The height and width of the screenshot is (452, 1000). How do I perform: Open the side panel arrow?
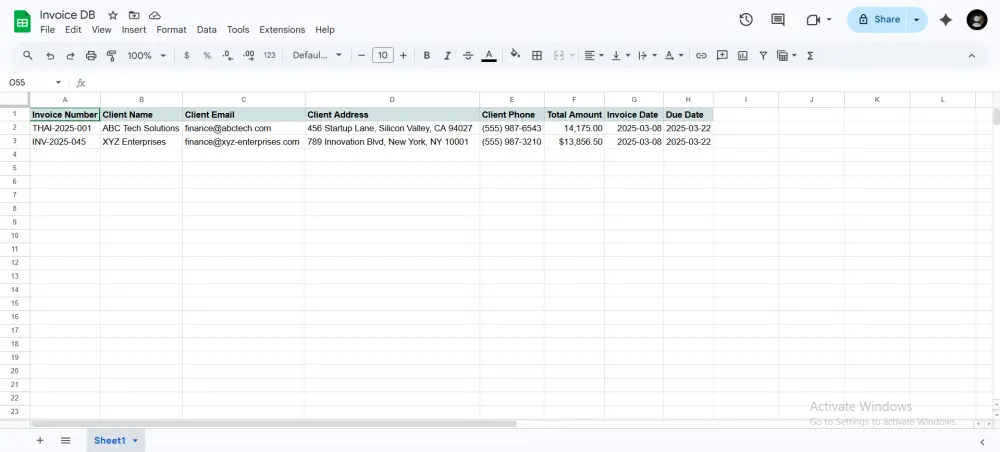click(982, 441)
